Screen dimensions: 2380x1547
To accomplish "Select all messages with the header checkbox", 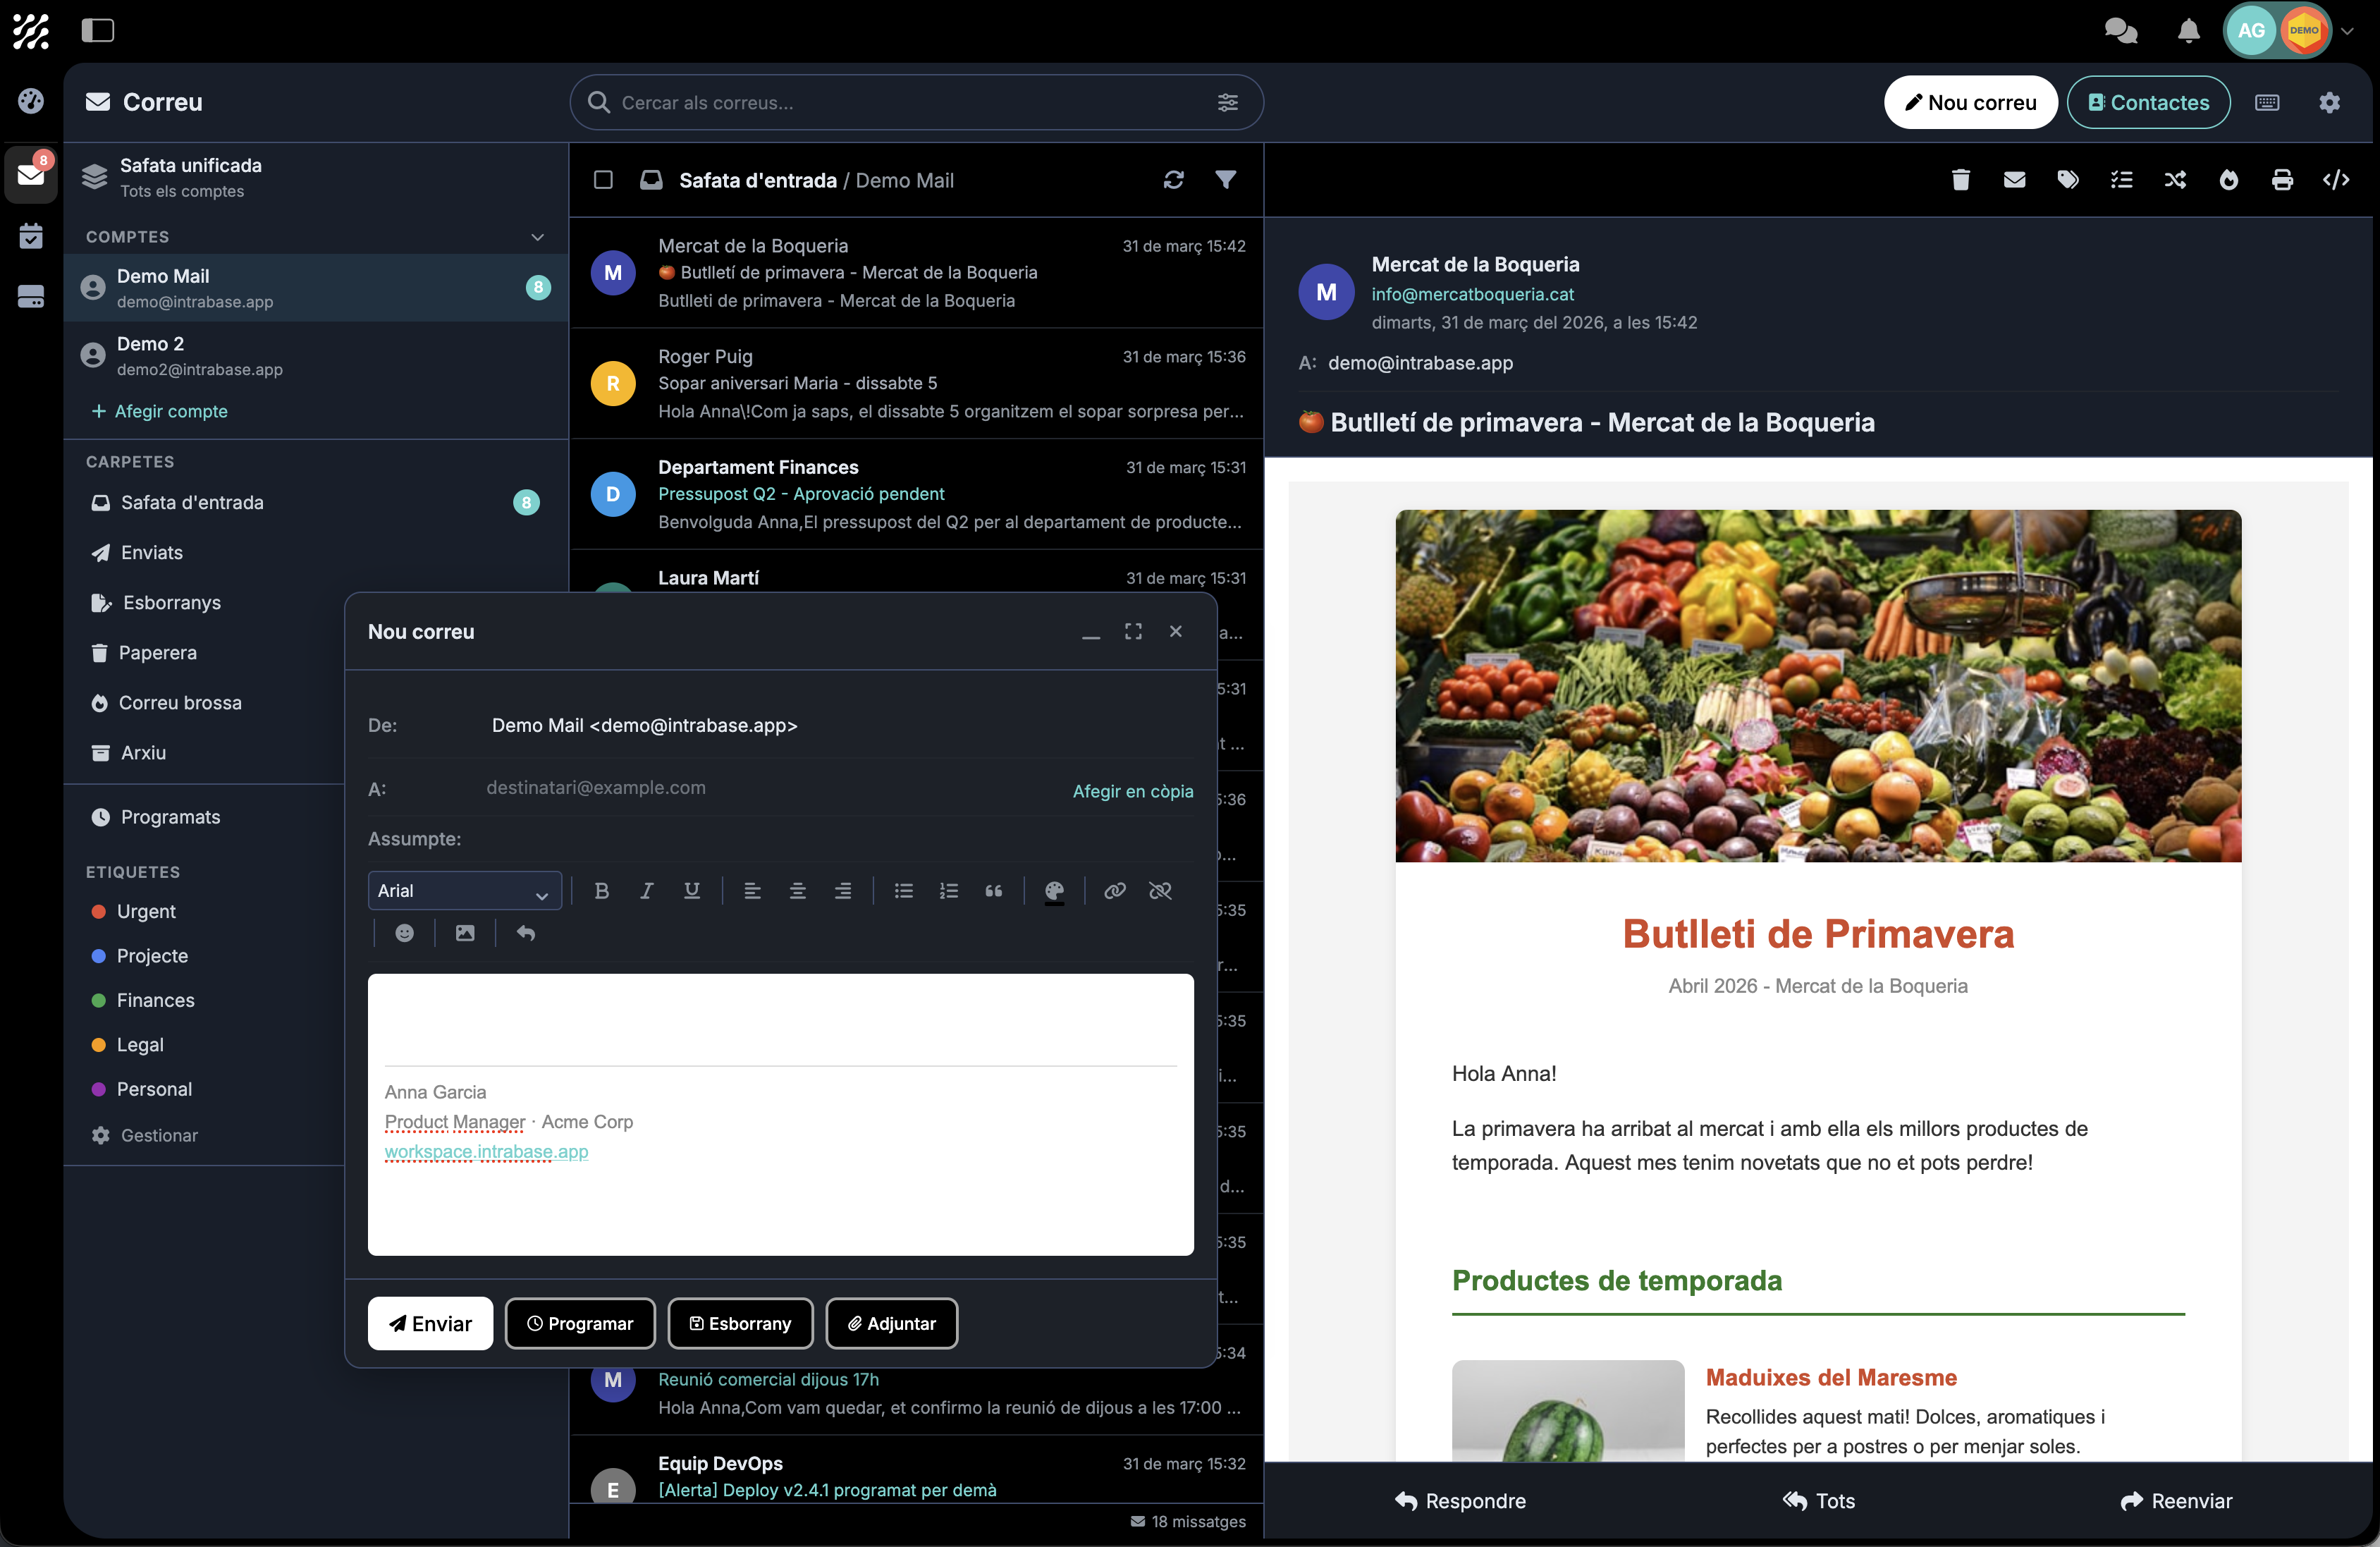I will tap(605, 180).
